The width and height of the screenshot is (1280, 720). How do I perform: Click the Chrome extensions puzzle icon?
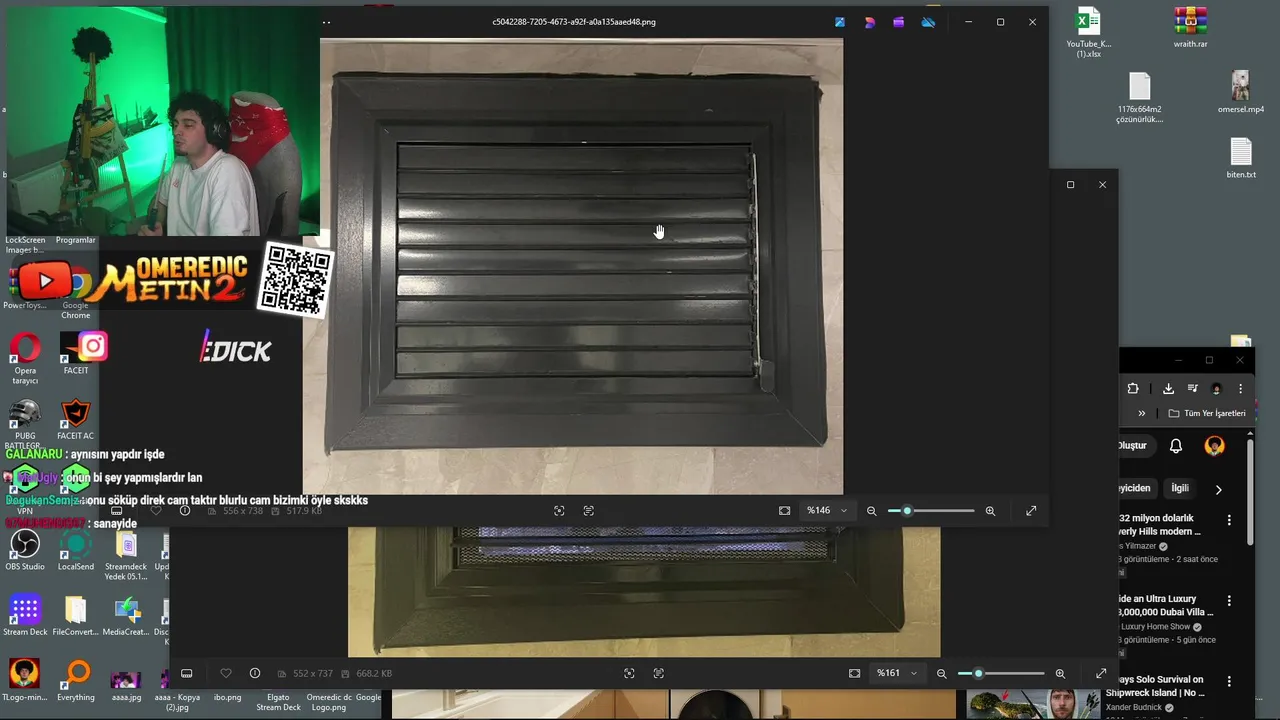1133,388
